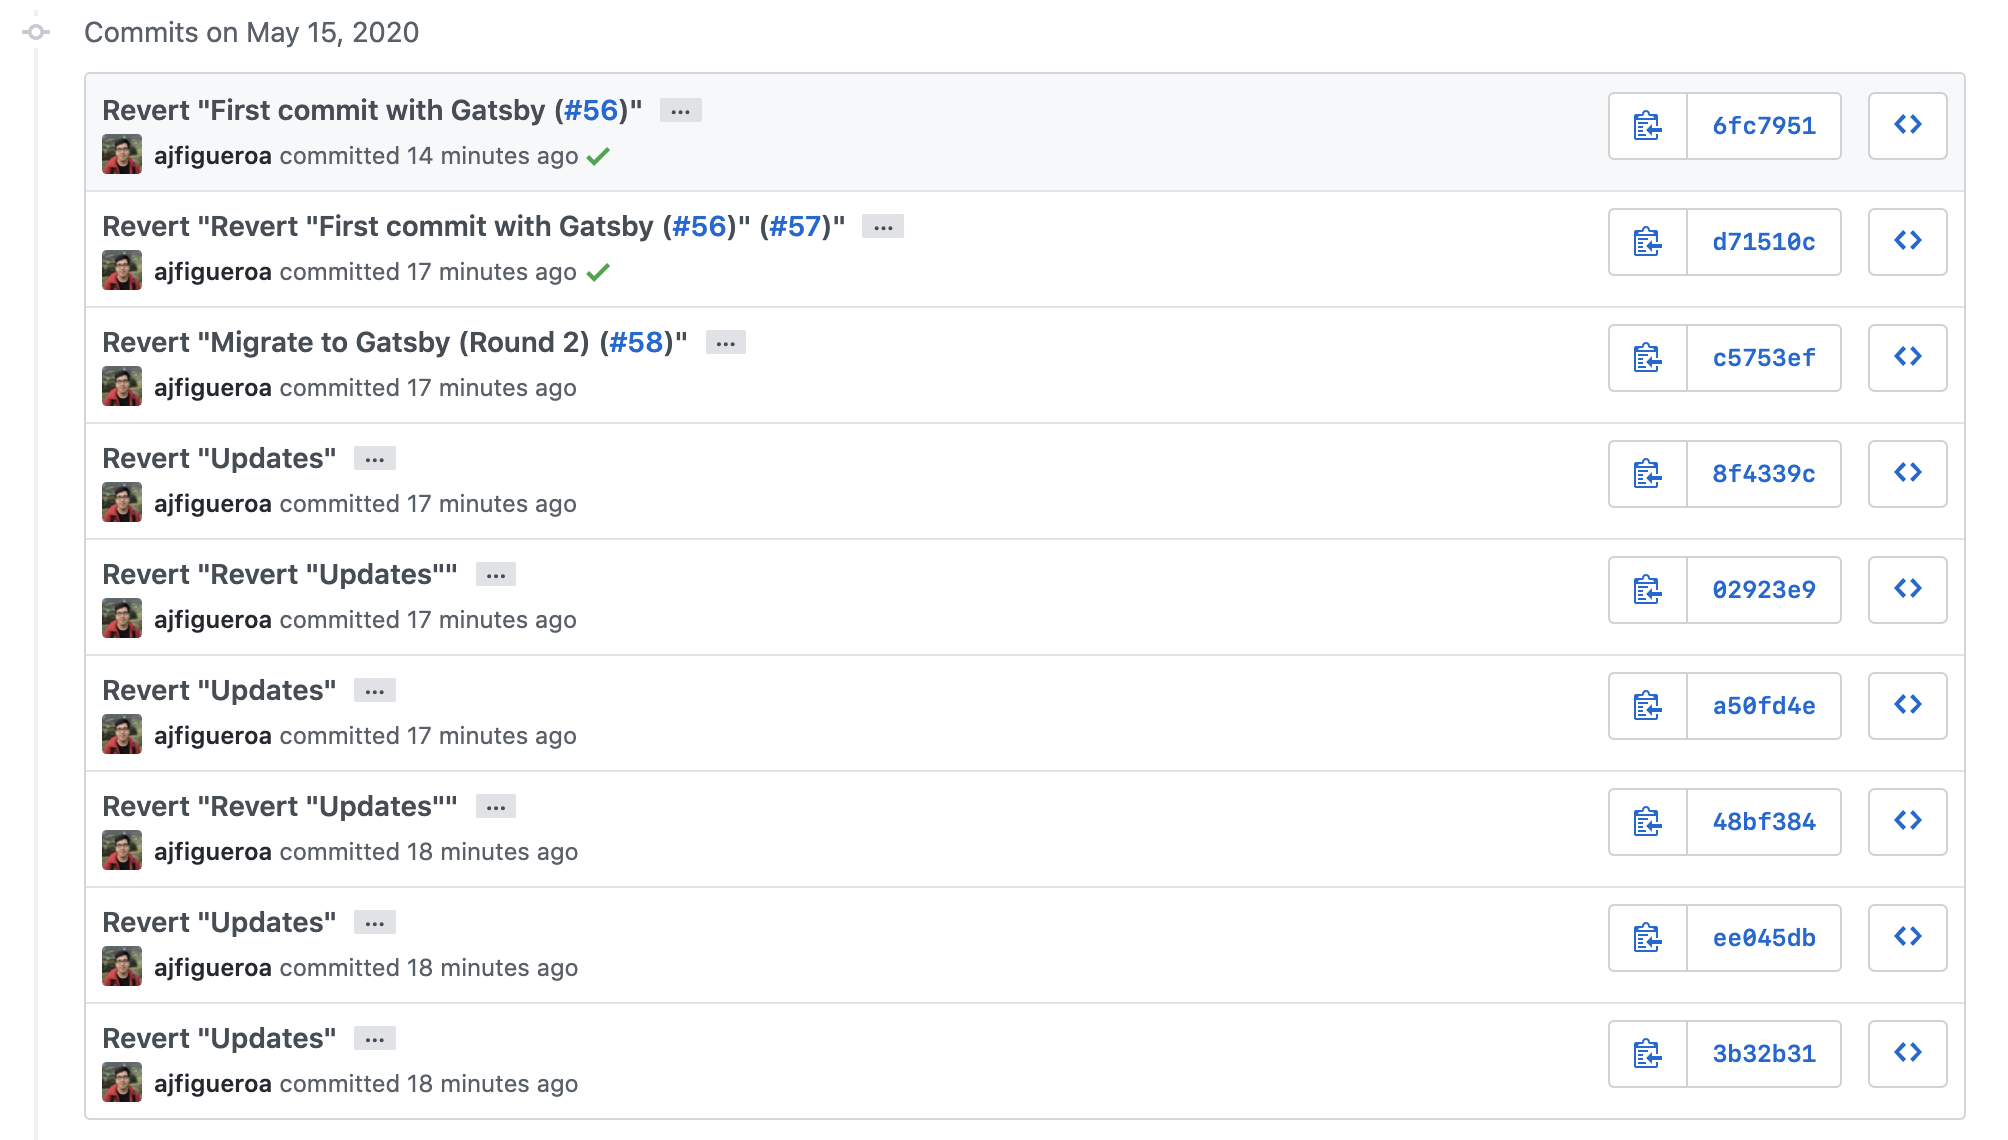Browse repository at commit 3b32b31
Viewport: 2008px width, 1140px height.
pyautogui.click(x=1907, y=1054)
